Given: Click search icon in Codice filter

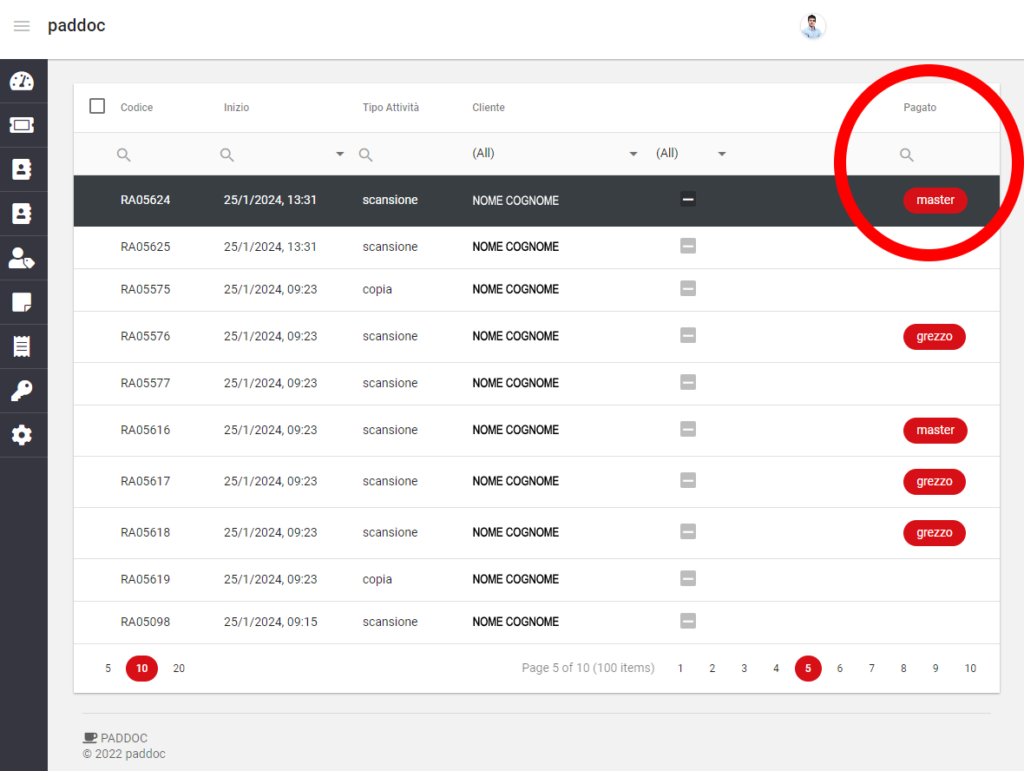Looking at the screenshot, I should point(123,155).
